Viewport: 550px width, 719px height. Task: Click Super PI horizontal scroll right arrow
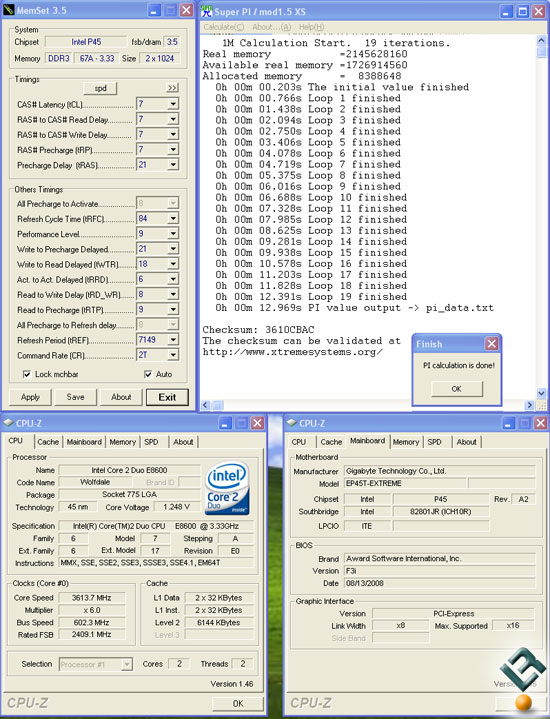pyautogui.click(x=530, y=405)
